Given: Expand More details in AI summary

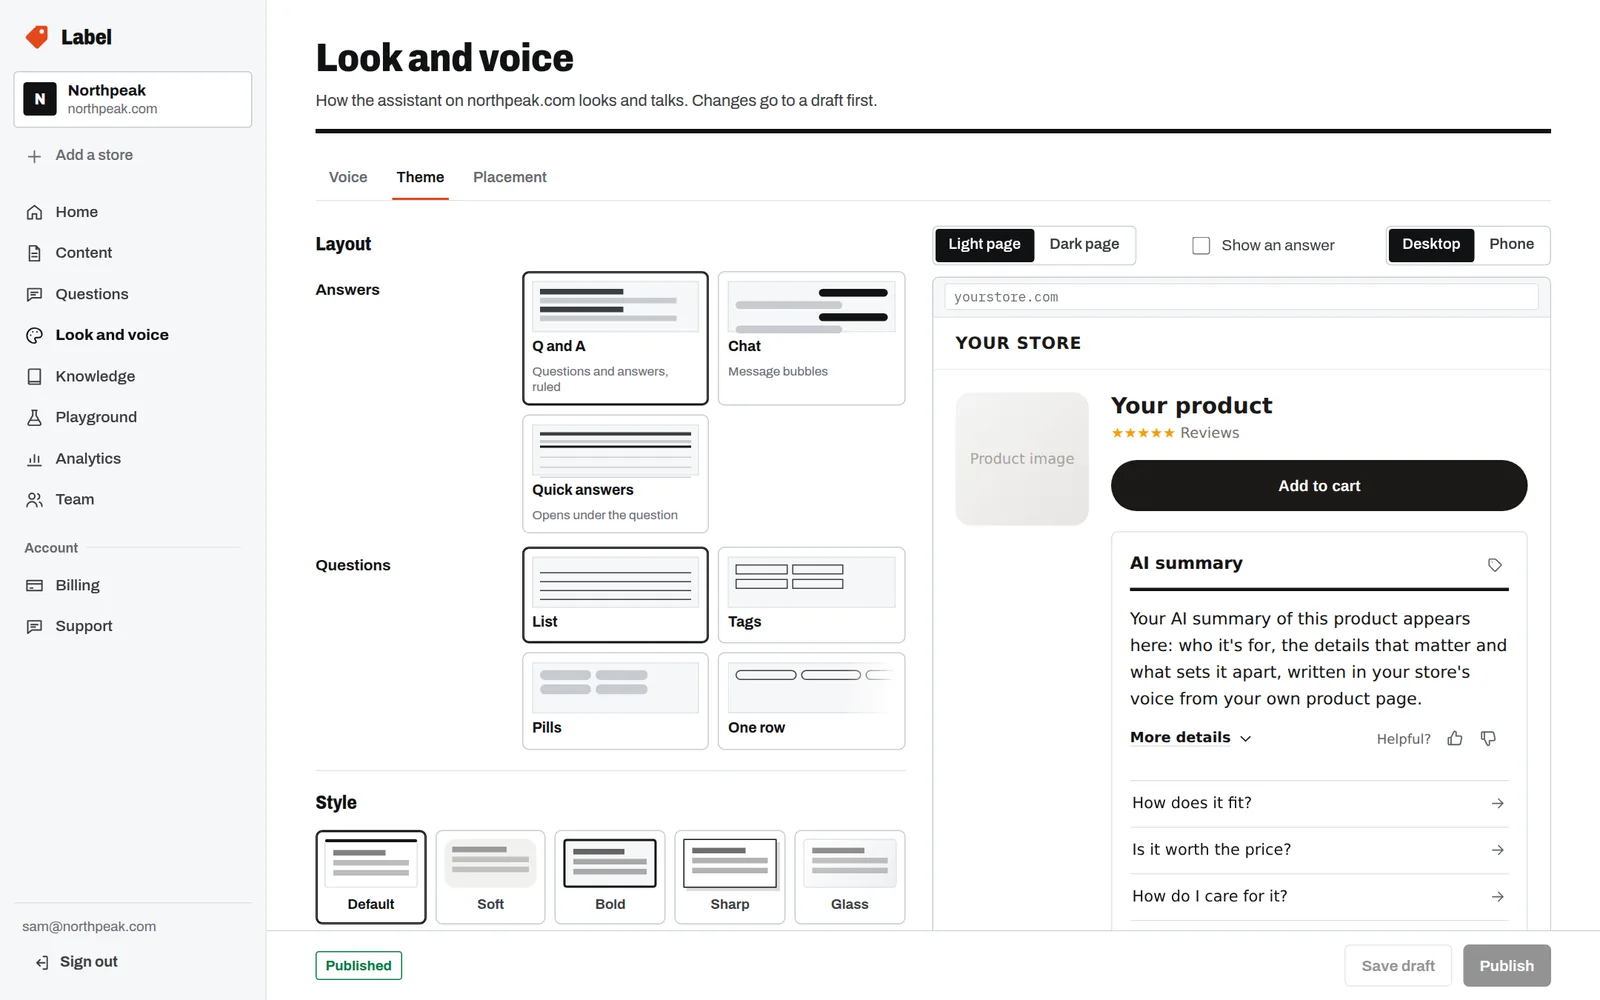Looking at the screenshot, I should [1191, 738].
